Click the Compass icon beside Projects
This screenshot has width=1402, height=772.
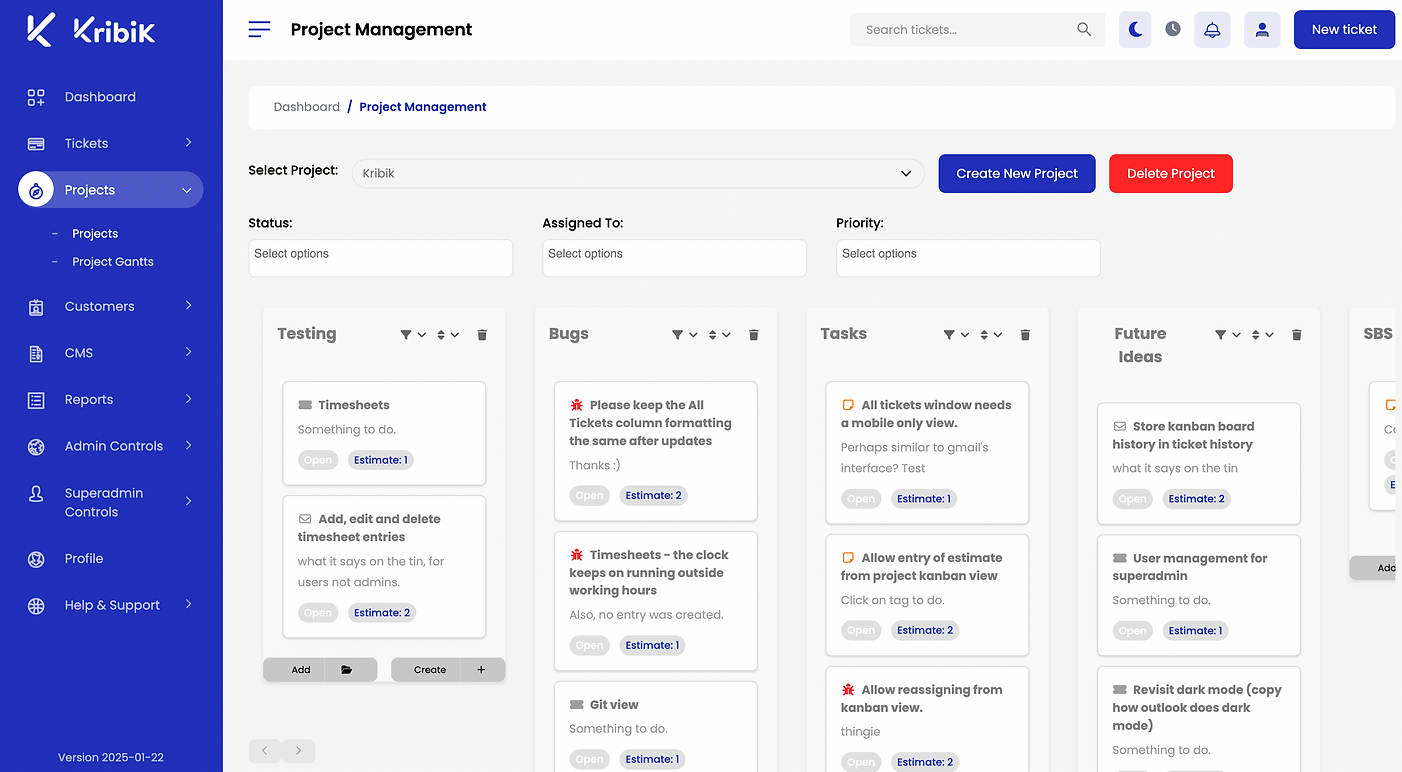(x=36, y=190)
